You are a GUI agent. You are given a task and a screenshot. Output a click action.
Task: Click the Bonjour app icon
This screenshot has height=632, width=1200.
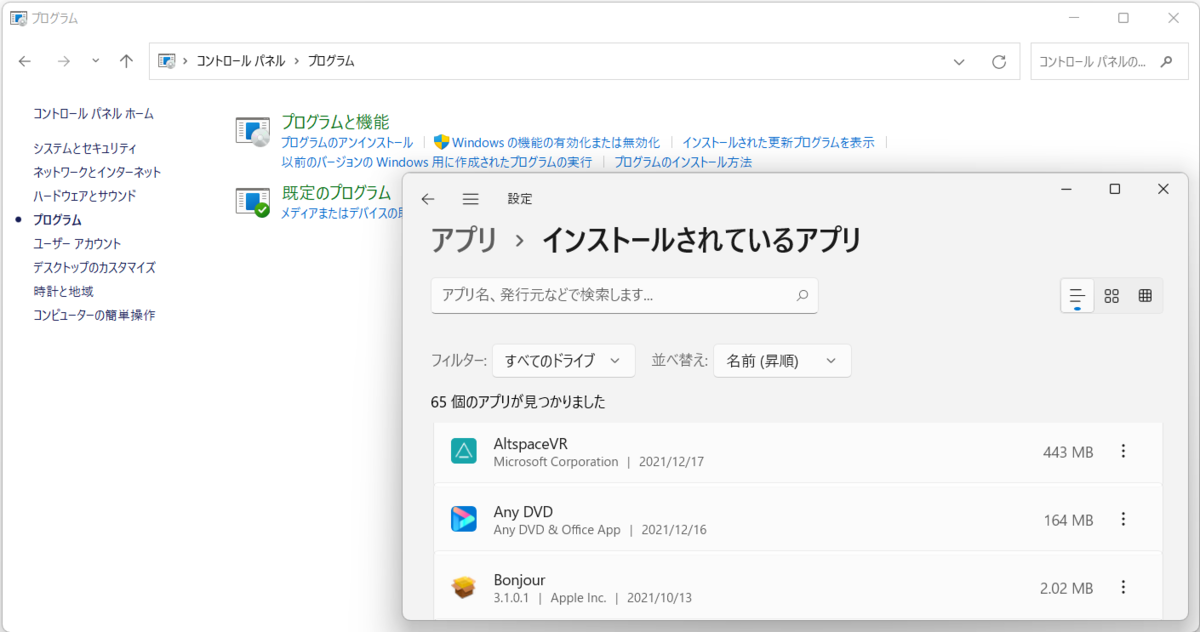coord(464,587)
